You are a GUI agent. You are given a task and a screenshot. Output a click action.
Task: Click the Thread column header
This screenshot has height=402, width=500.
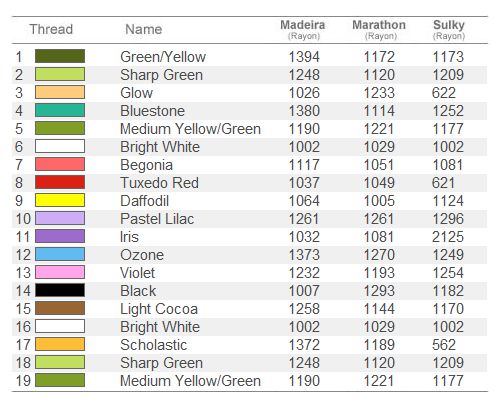pos(51,29)
